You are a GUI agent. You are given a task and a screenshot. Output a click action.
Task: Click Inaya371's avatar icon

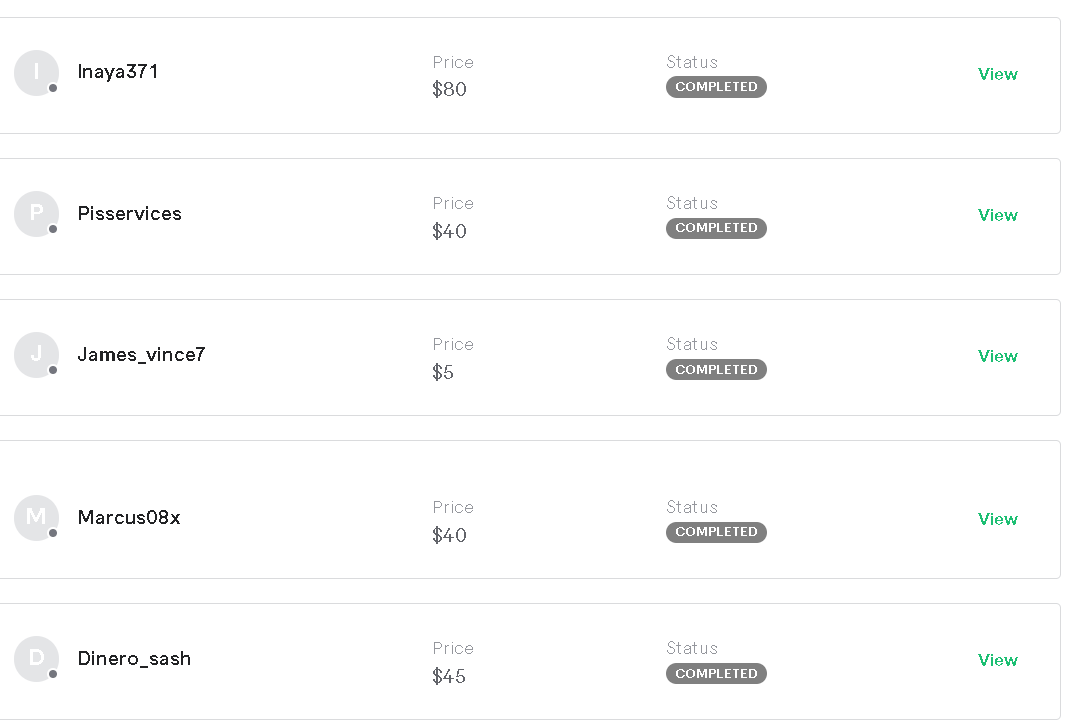pyautogui.click(x=36, y=73)
